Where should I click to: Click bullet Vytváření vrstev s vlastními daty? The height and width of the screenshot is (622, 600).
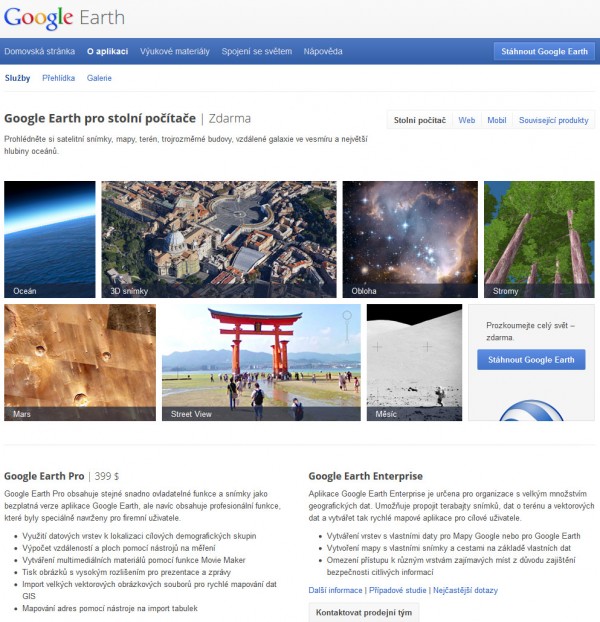coord(453,536)
